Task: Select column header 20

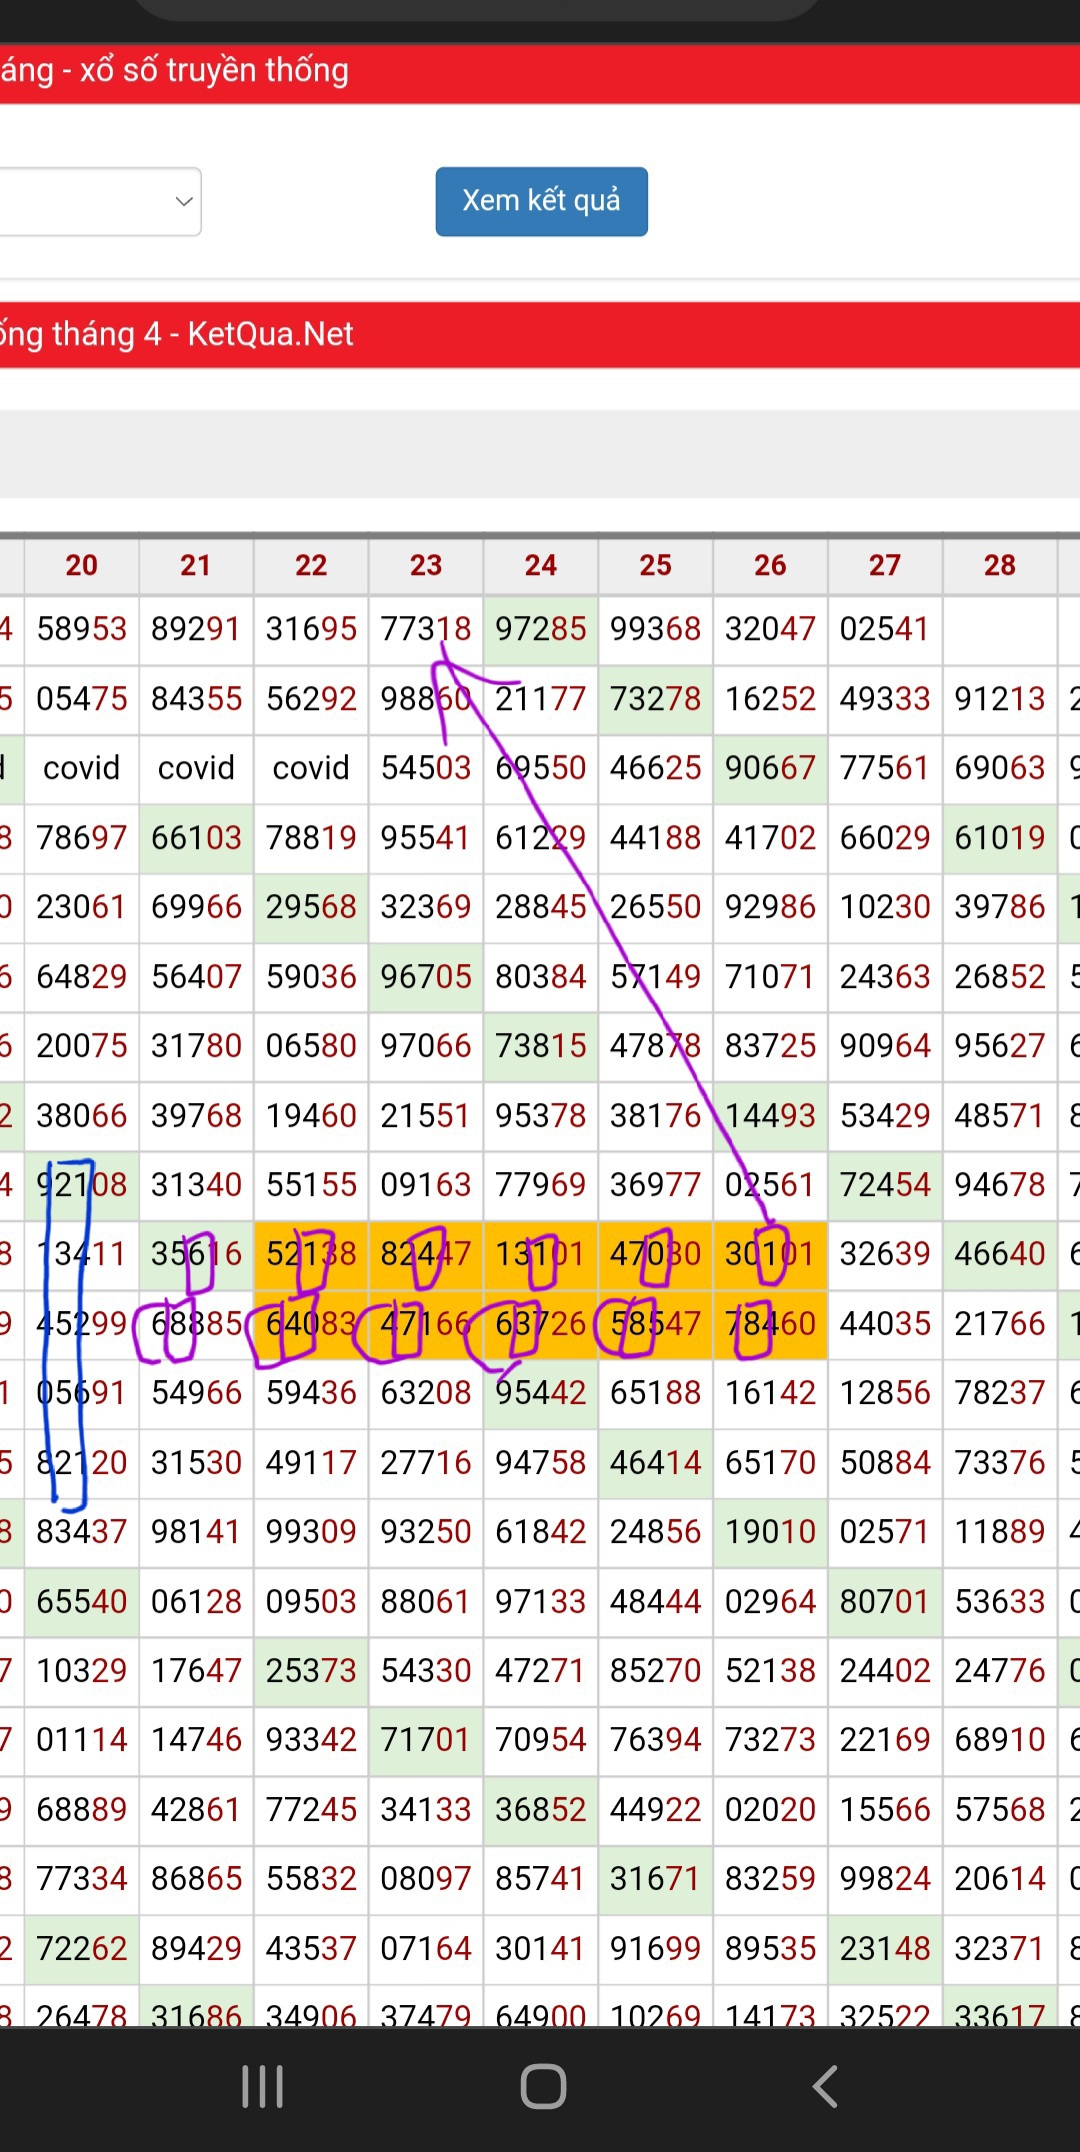Action: [82, 565]
